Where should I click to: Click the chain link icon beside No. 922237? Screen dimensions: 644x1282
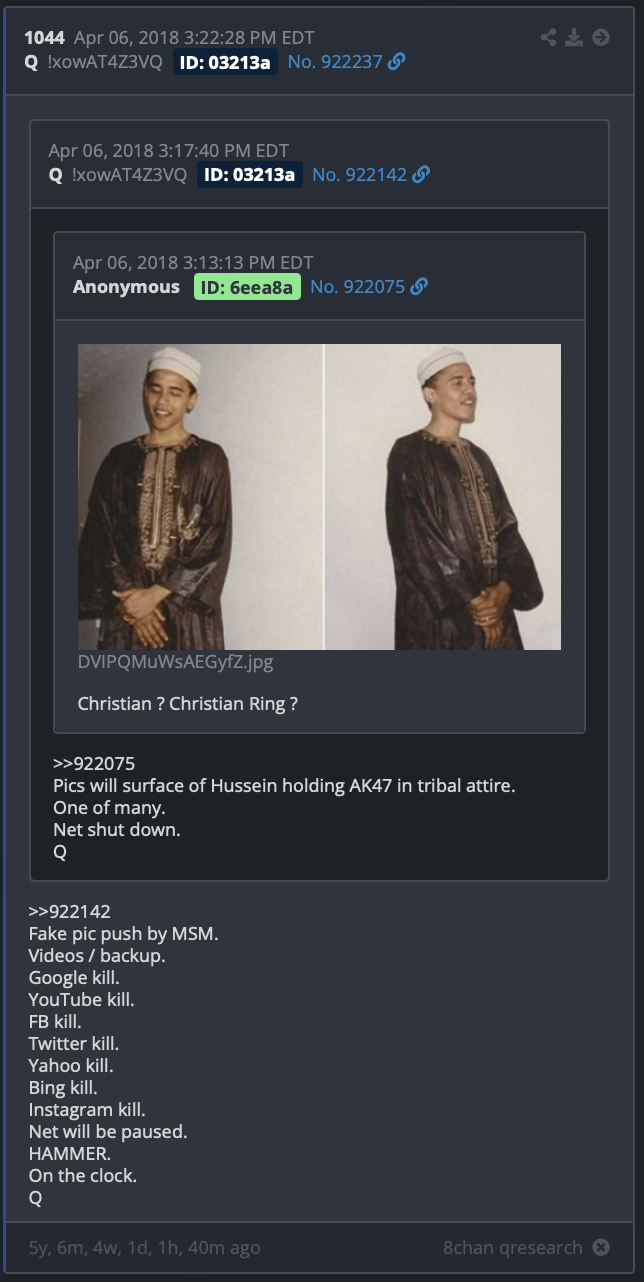pyautogui.click(x=397, y=62)
